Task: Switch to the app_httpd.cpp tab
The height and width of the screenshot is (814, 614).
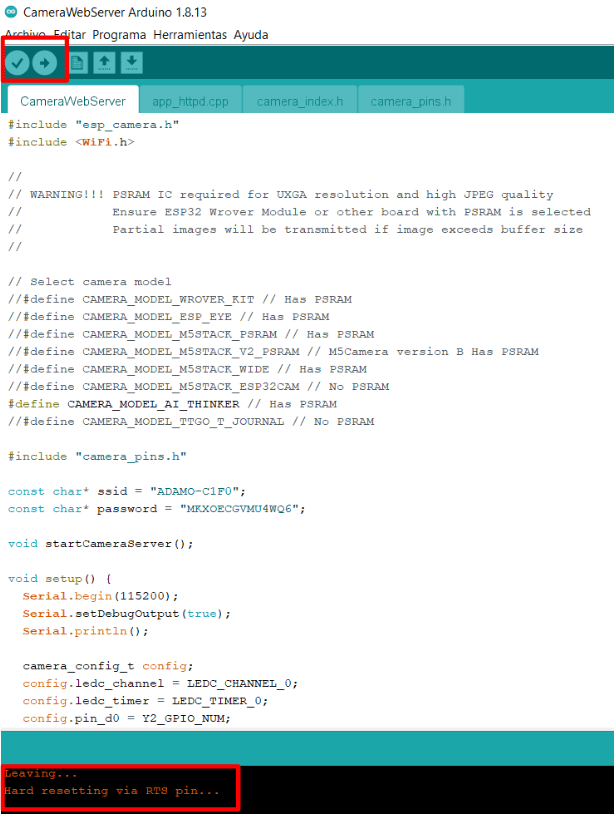Action: pyautogui.click(x=190, y=101)
